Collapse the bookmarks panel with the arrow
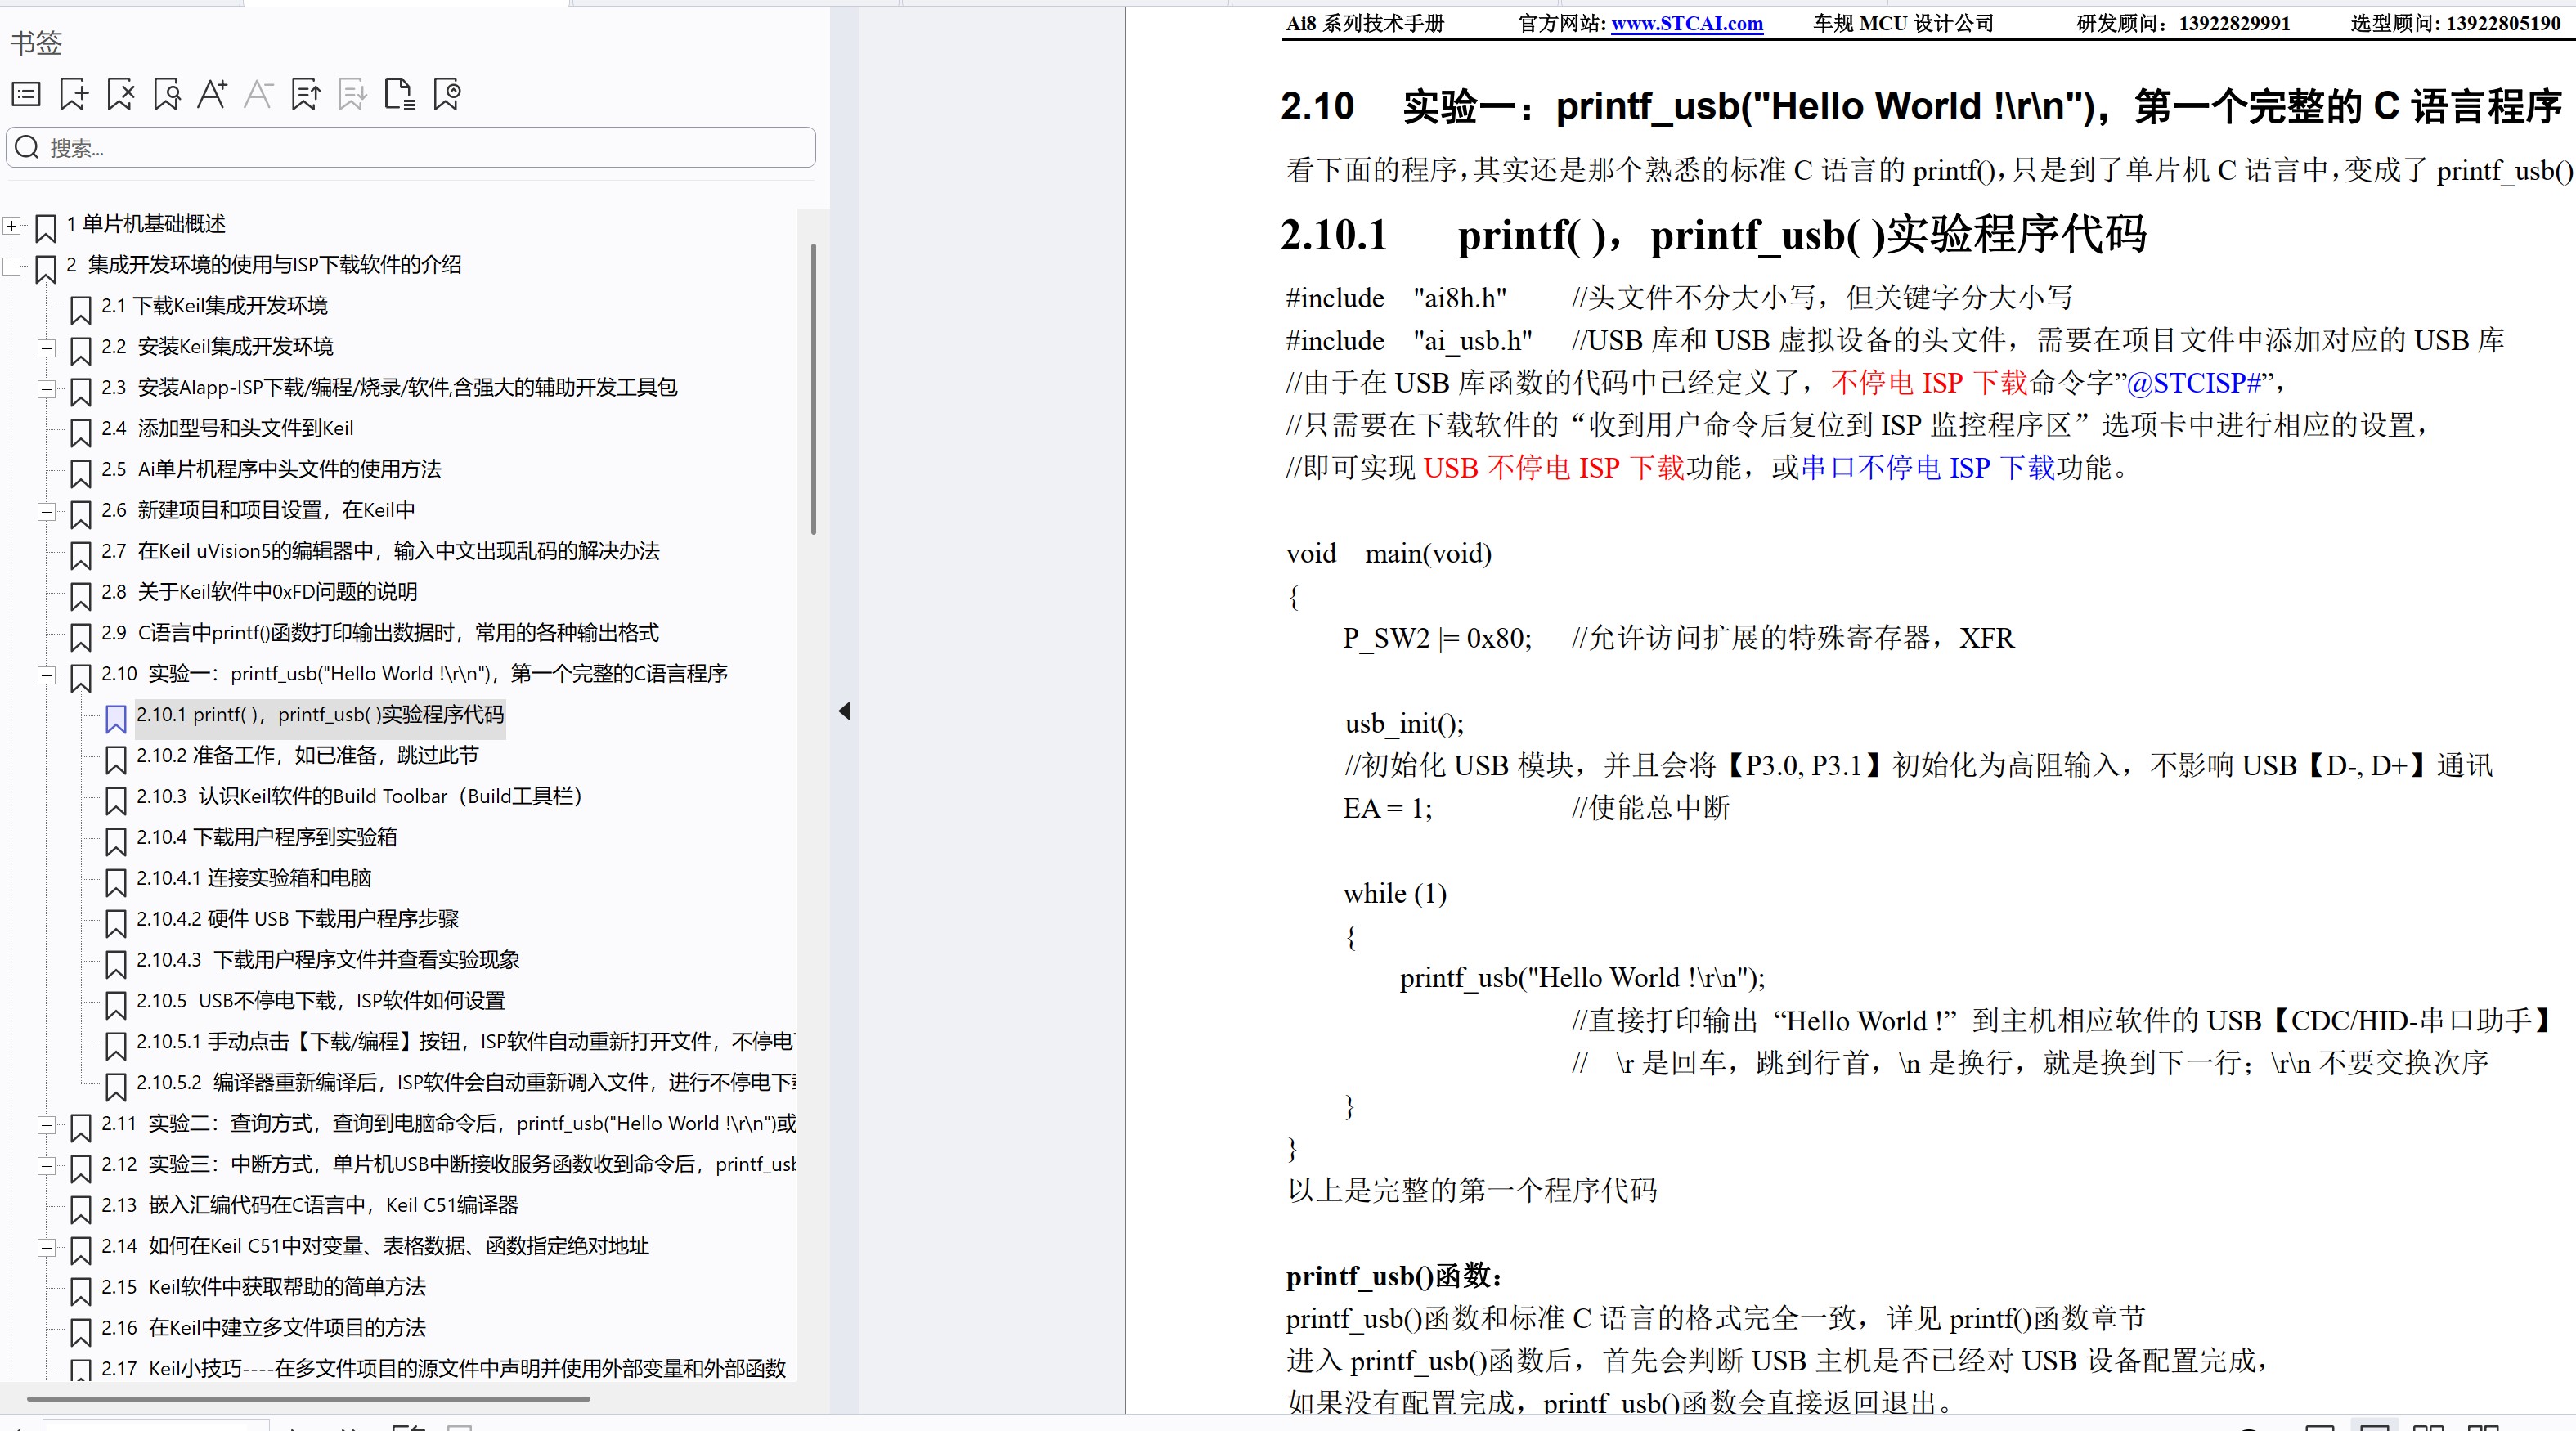 pos(845,711)
